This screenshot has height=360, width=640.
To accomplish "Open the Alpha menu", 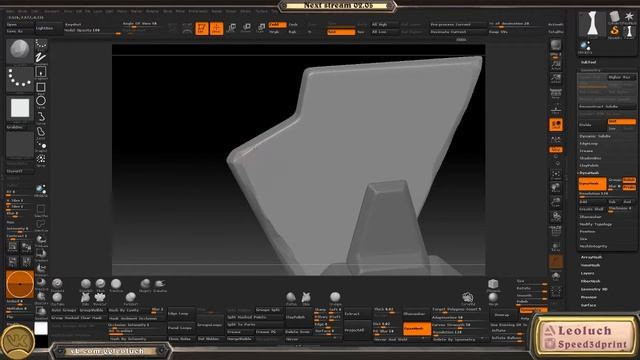I will (x=10, y=11).
